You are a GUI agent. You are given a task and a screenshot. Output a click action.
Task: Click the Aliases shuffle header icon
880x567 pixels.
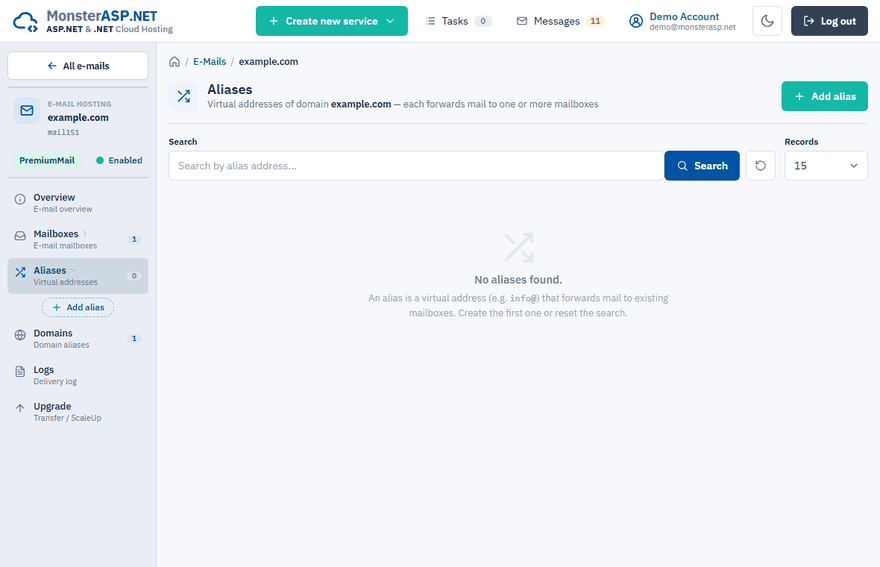pos(184,96)
